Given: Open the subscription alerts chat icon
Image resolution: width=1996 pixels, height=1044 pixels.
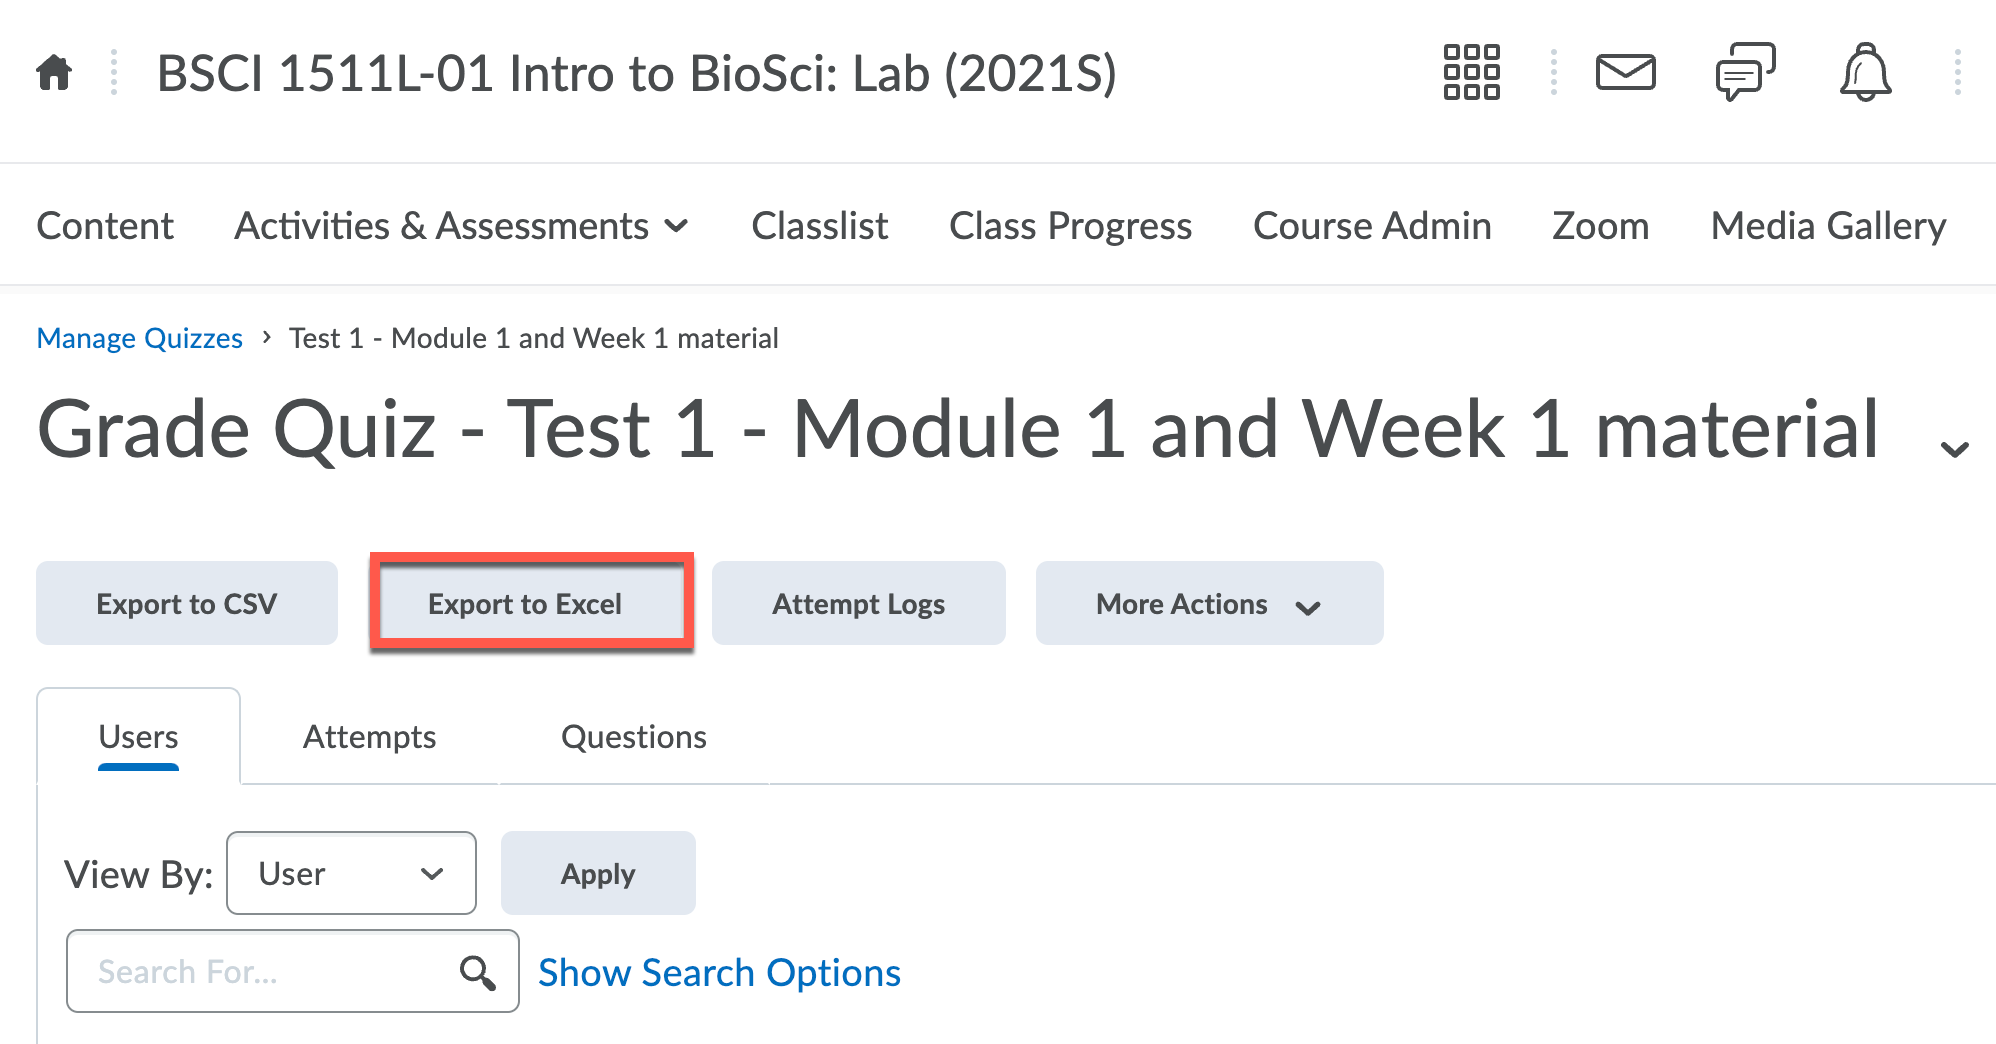Looking at the screenshot, I should (1745, 73).
